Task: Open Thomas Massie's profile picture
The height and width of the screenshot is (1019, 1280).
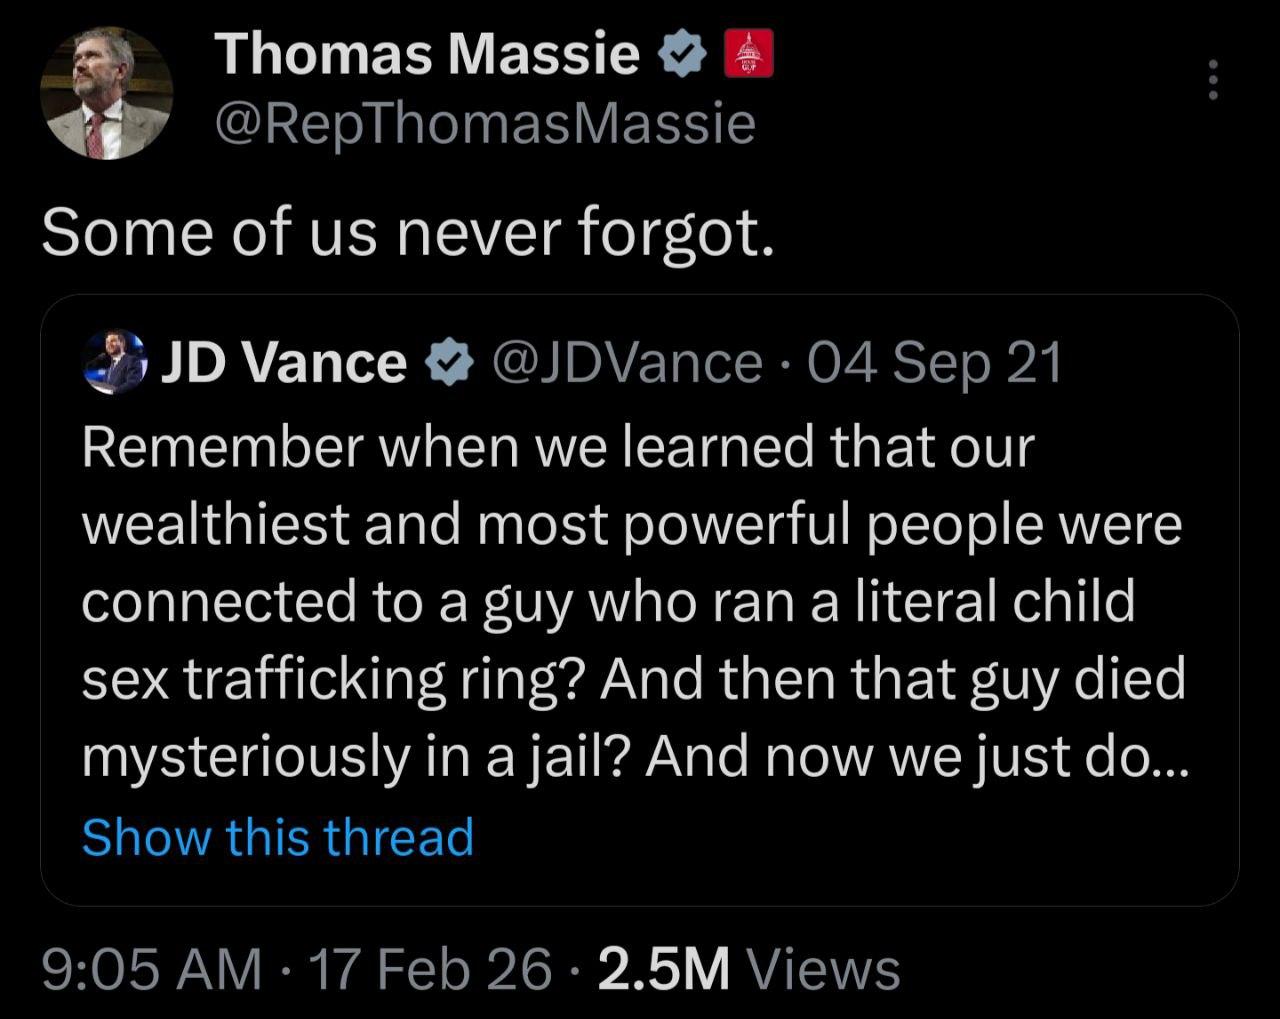Action: [x=106, y=93]
